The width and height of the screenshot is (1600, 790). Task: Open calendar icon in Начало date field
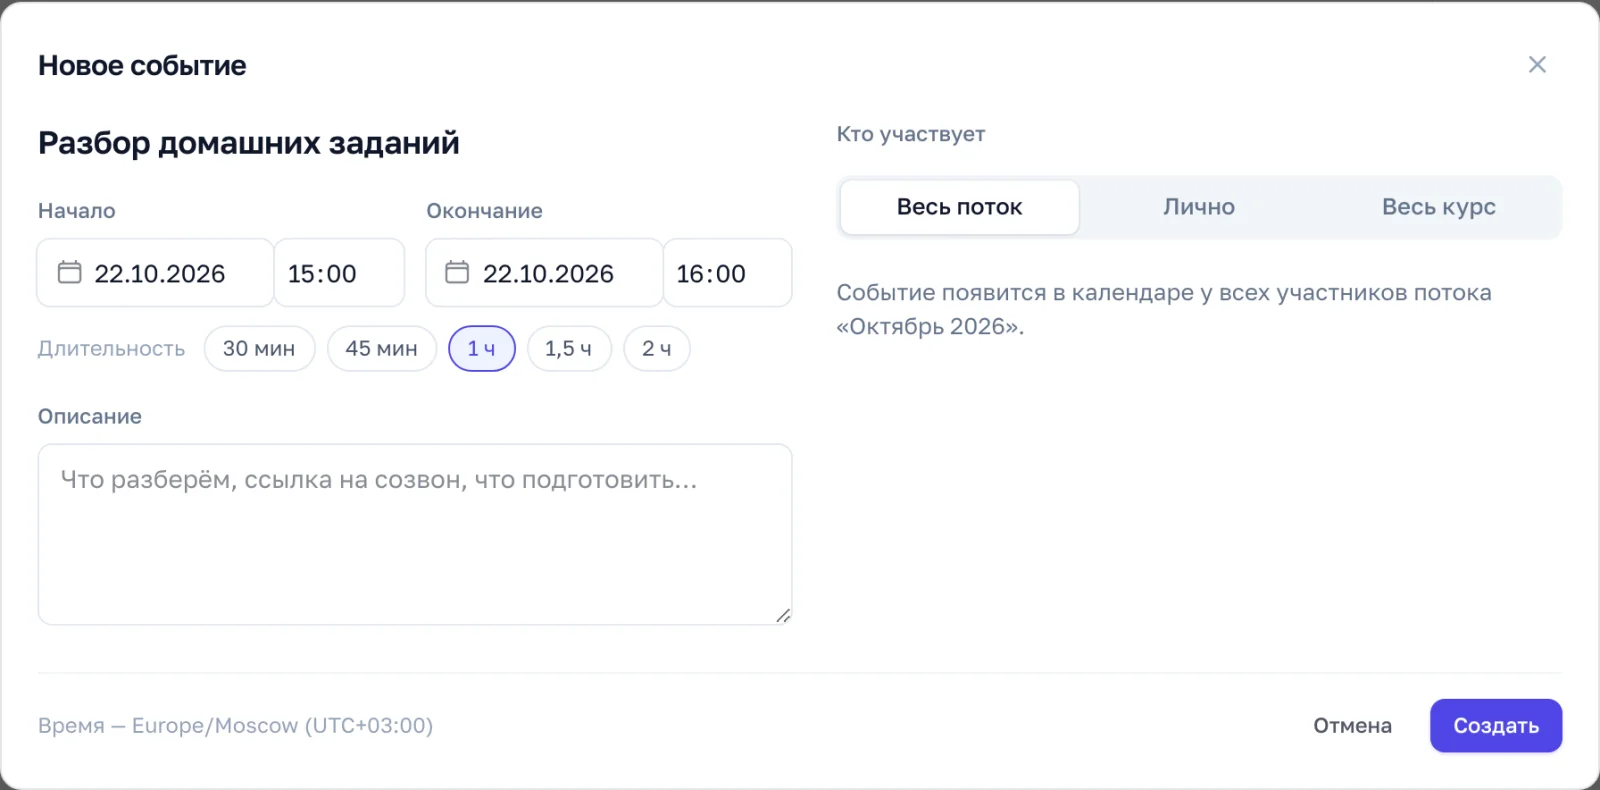69,272
